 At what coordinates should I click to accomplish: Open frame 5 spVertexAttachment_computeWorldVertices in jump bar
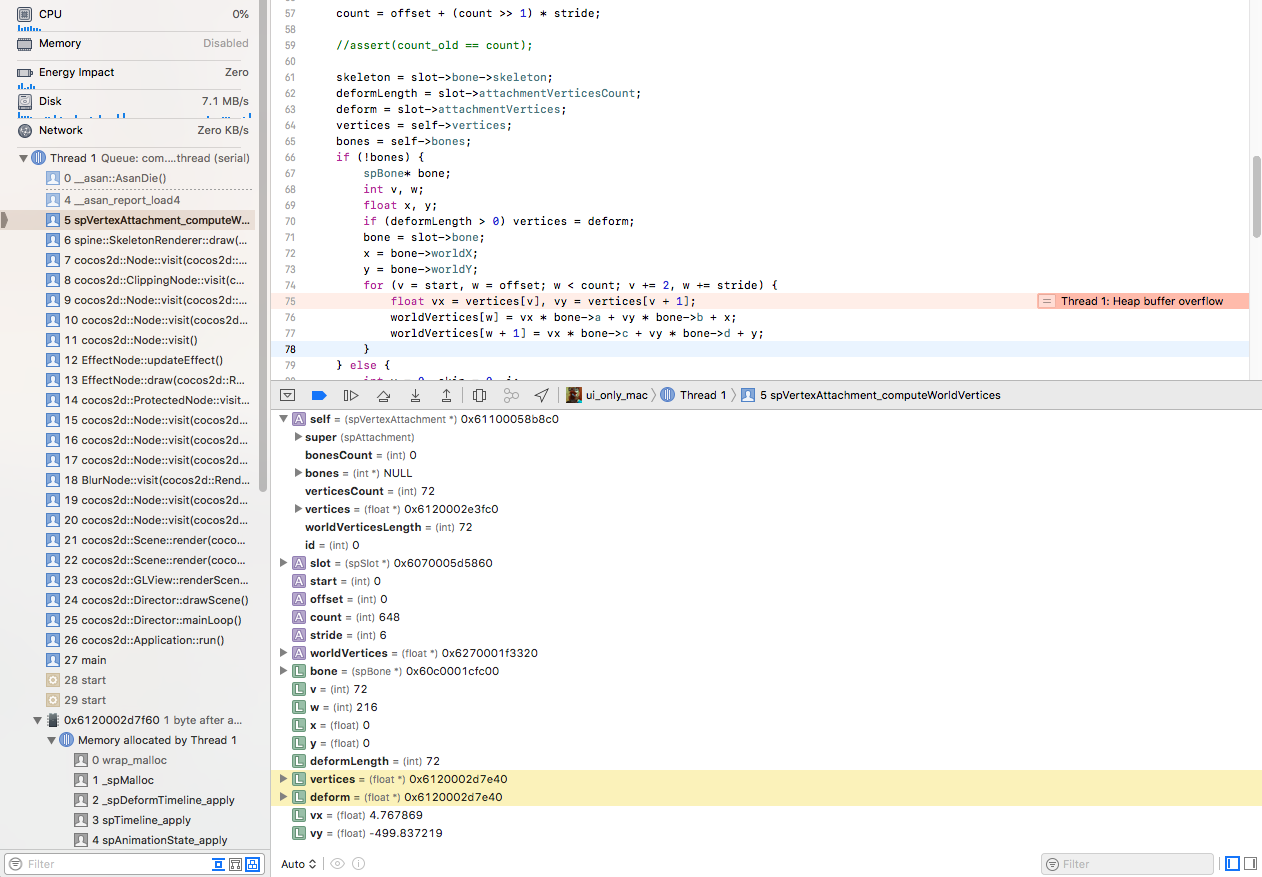point(880,395)
